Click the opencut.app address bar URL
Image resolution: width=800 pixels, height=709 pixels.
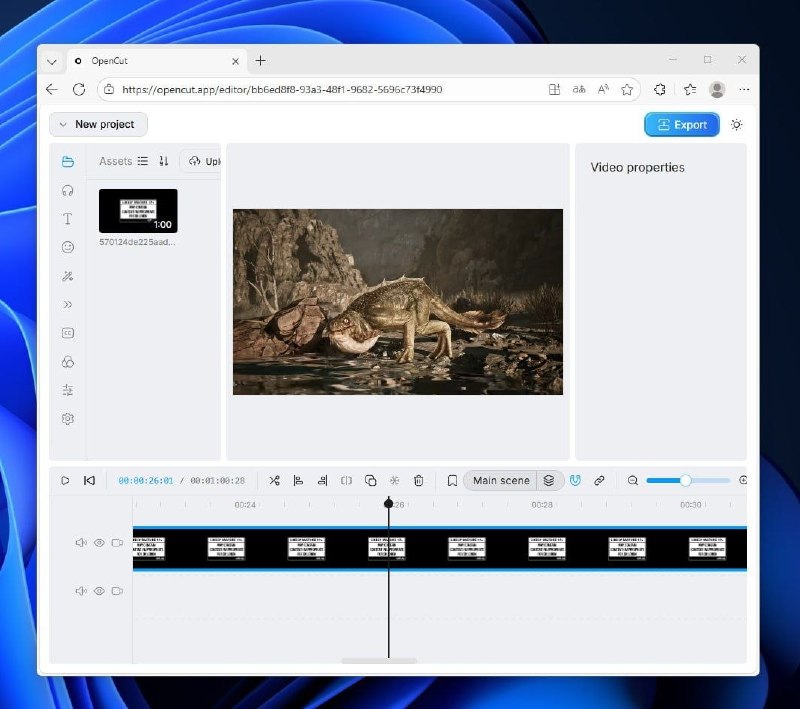tap(282, 90)
